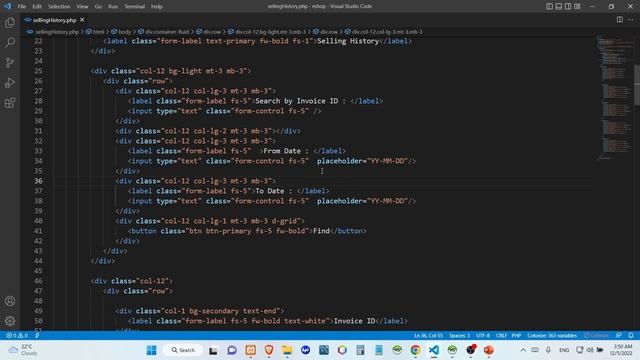Open the Windows Start menu

[151, 350]
